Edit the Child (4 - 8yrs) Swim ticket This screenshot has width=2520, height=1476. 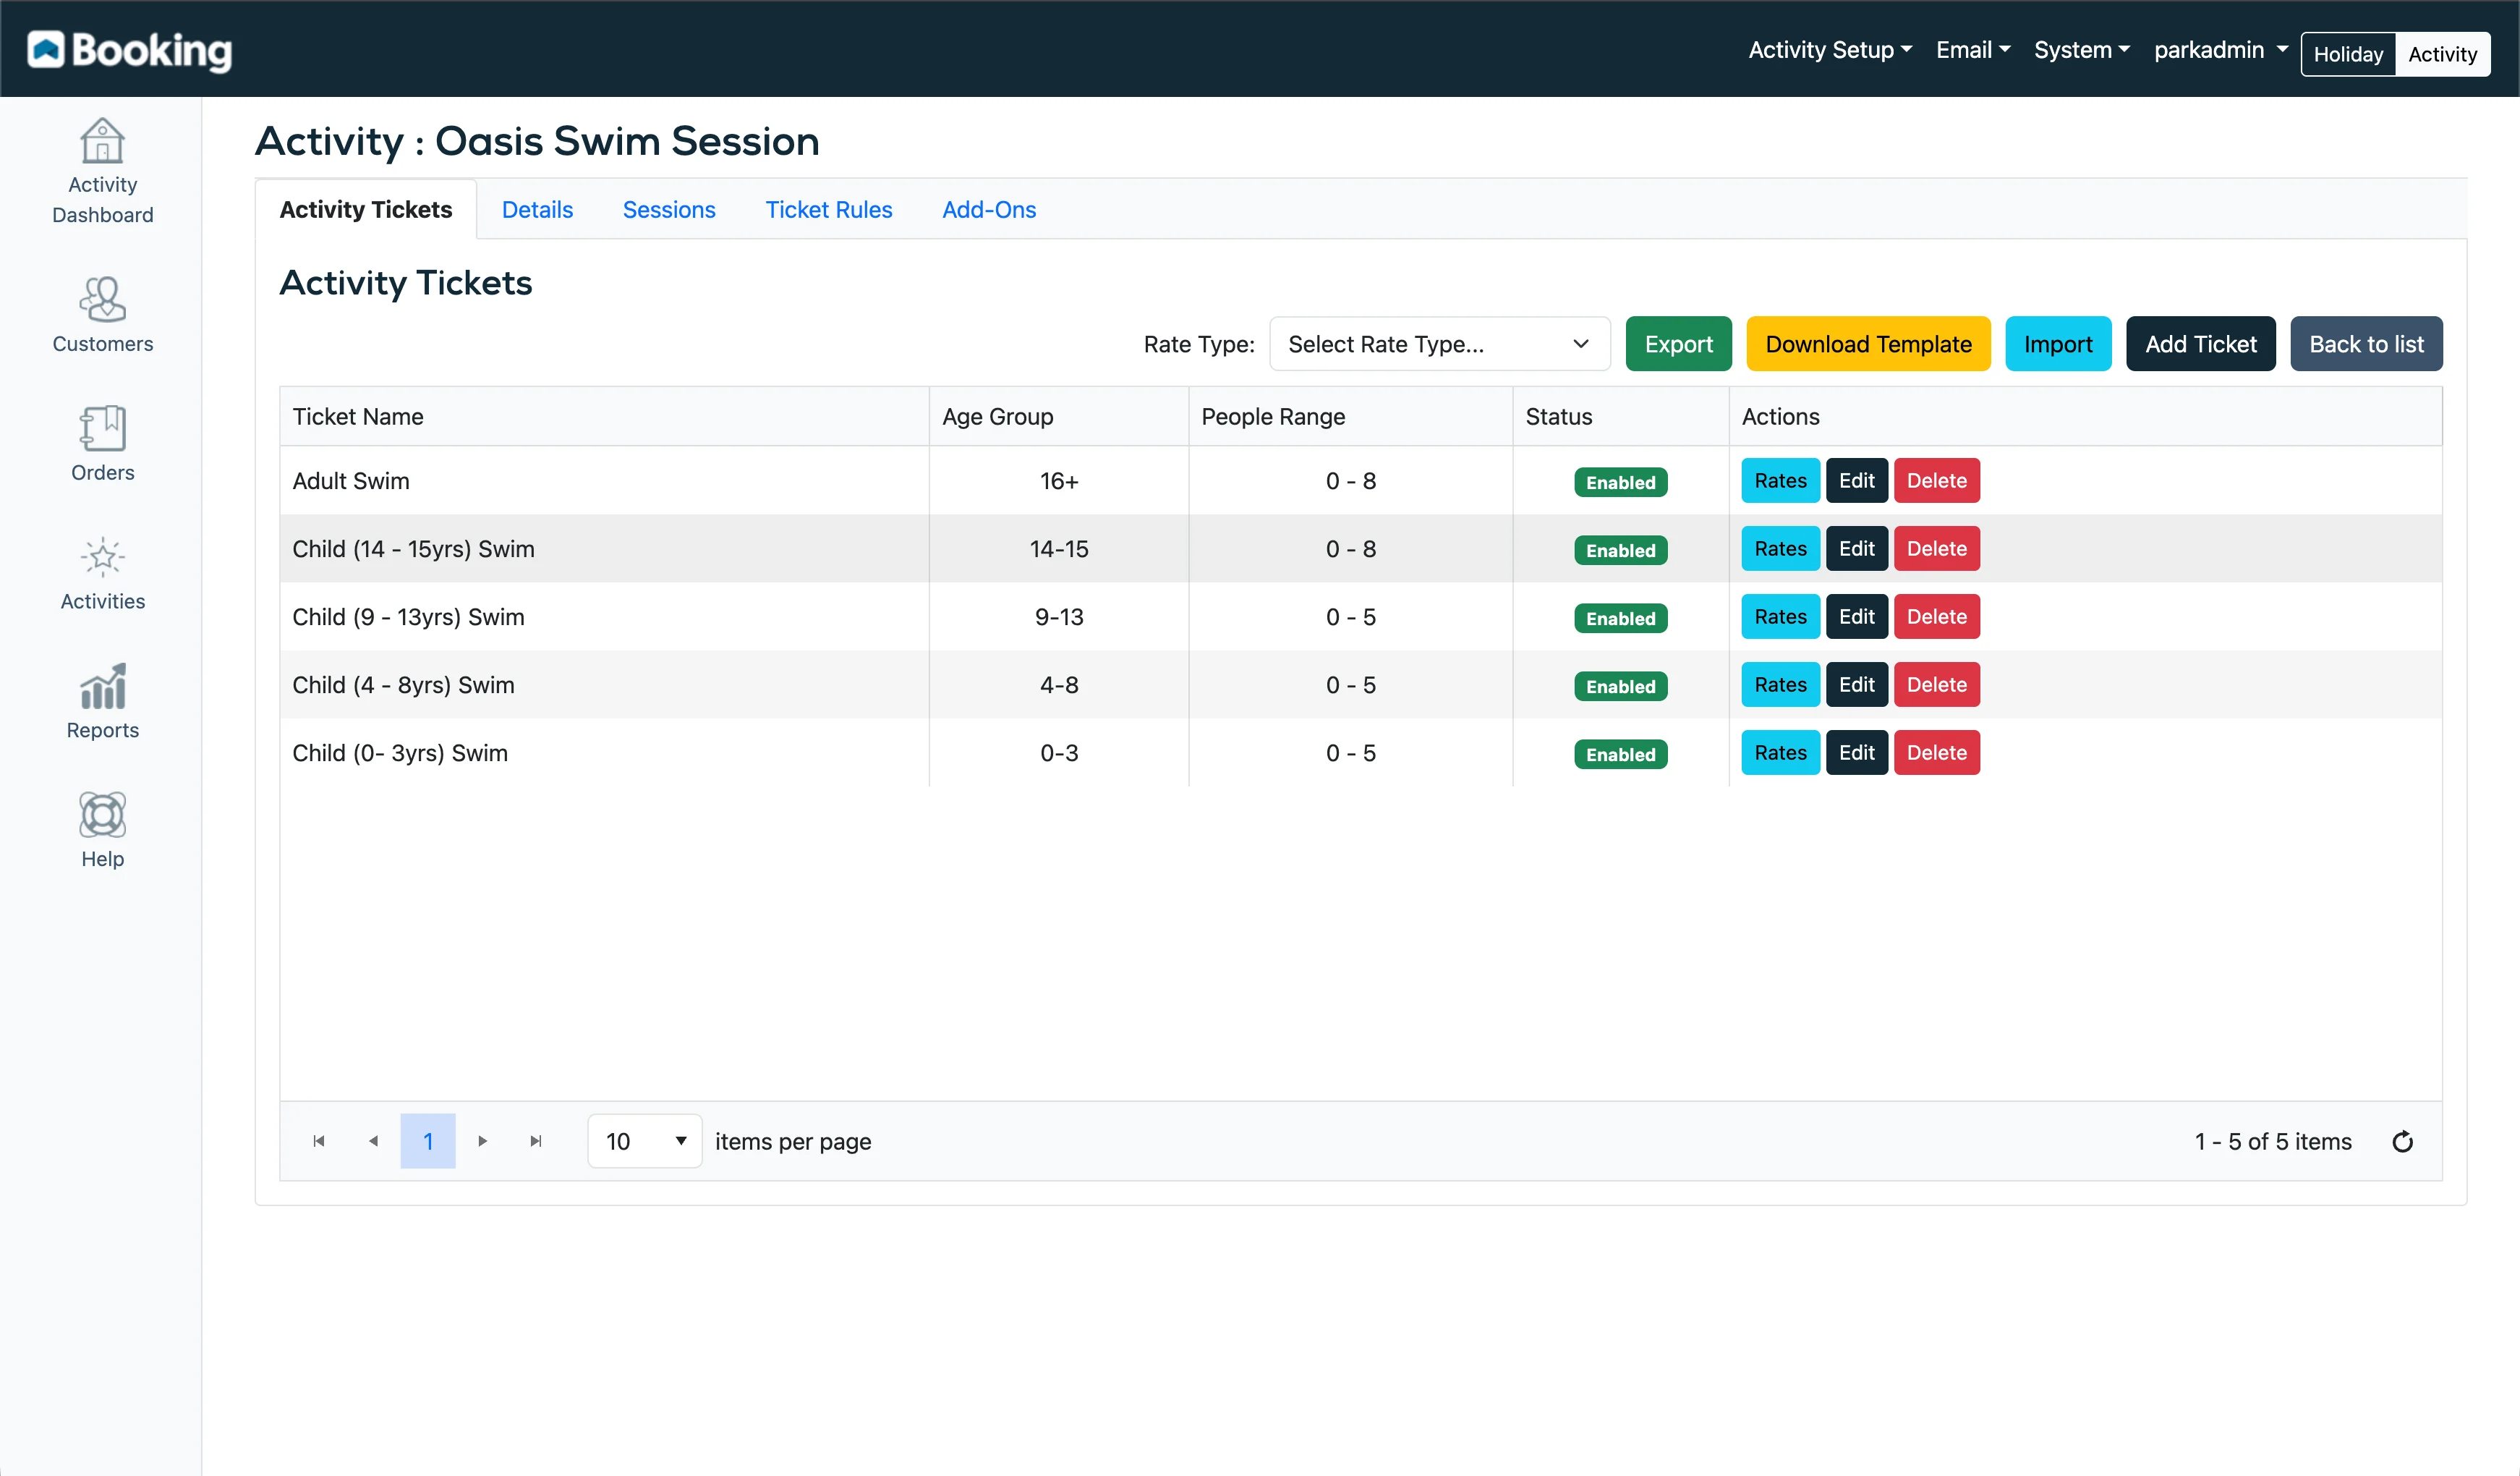pyautogui.click(x=1856, y=685)
